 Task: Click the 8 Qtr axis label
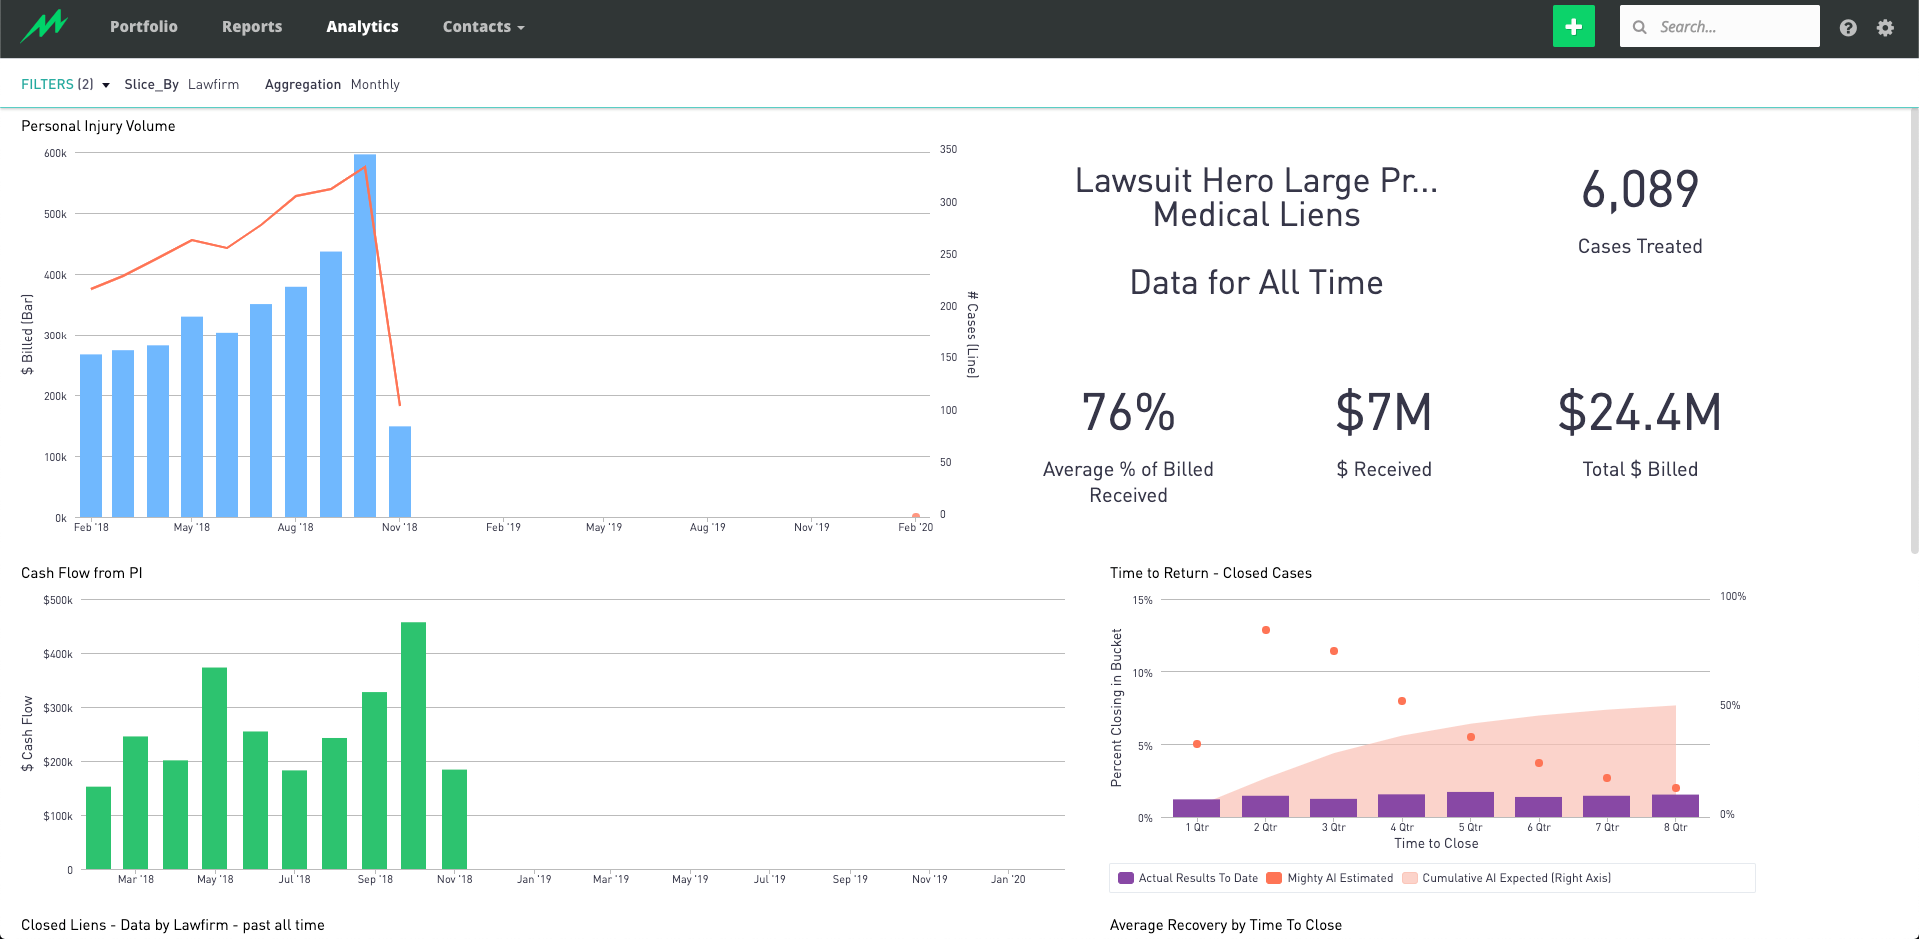[x=1675, y=827]
